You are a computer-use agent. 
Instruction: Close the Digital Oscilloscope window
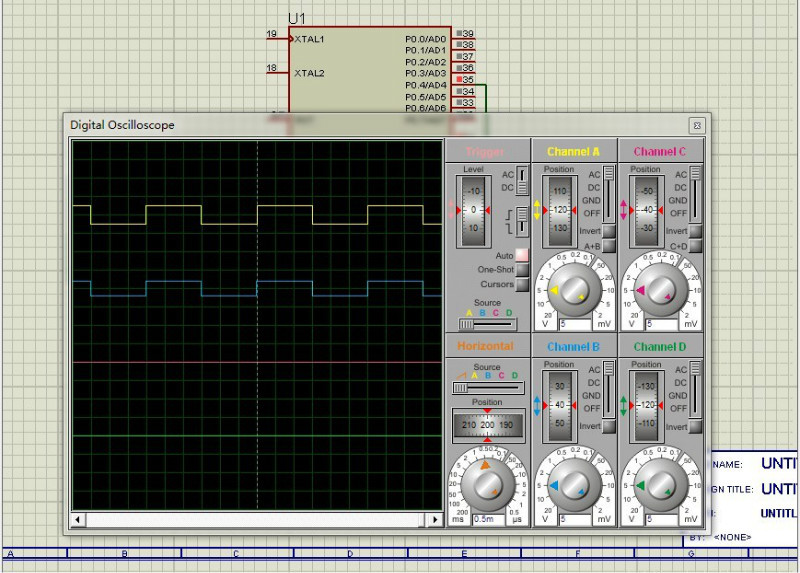697,125
